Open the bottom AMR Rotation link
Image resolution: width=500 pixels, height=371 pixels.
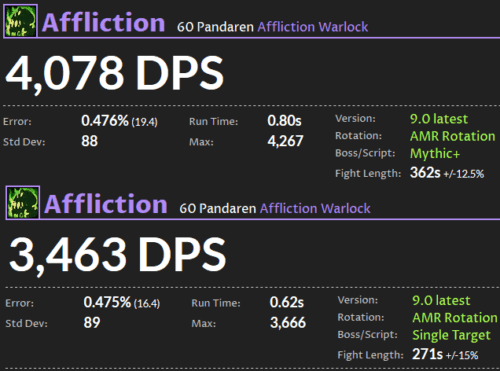(x=455, y=318)
